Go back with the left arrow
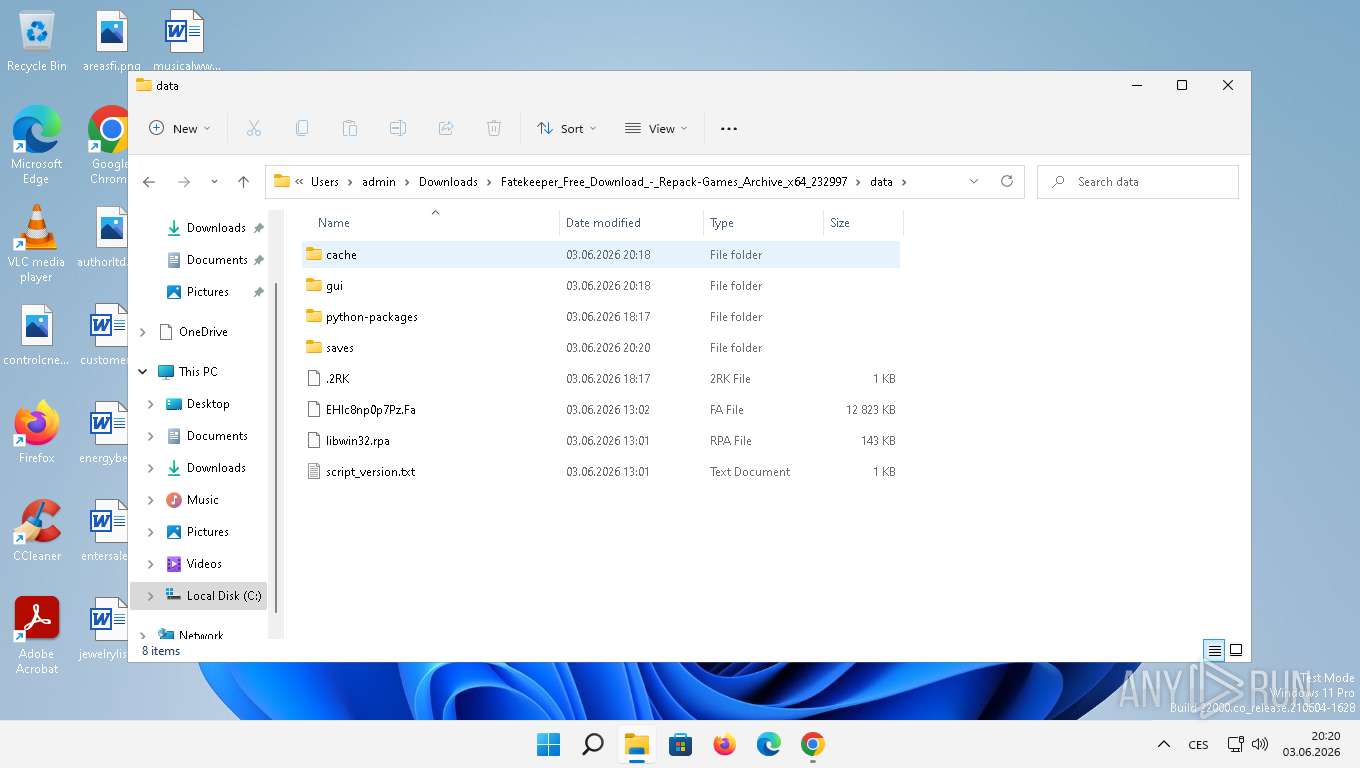 (149, 182)
